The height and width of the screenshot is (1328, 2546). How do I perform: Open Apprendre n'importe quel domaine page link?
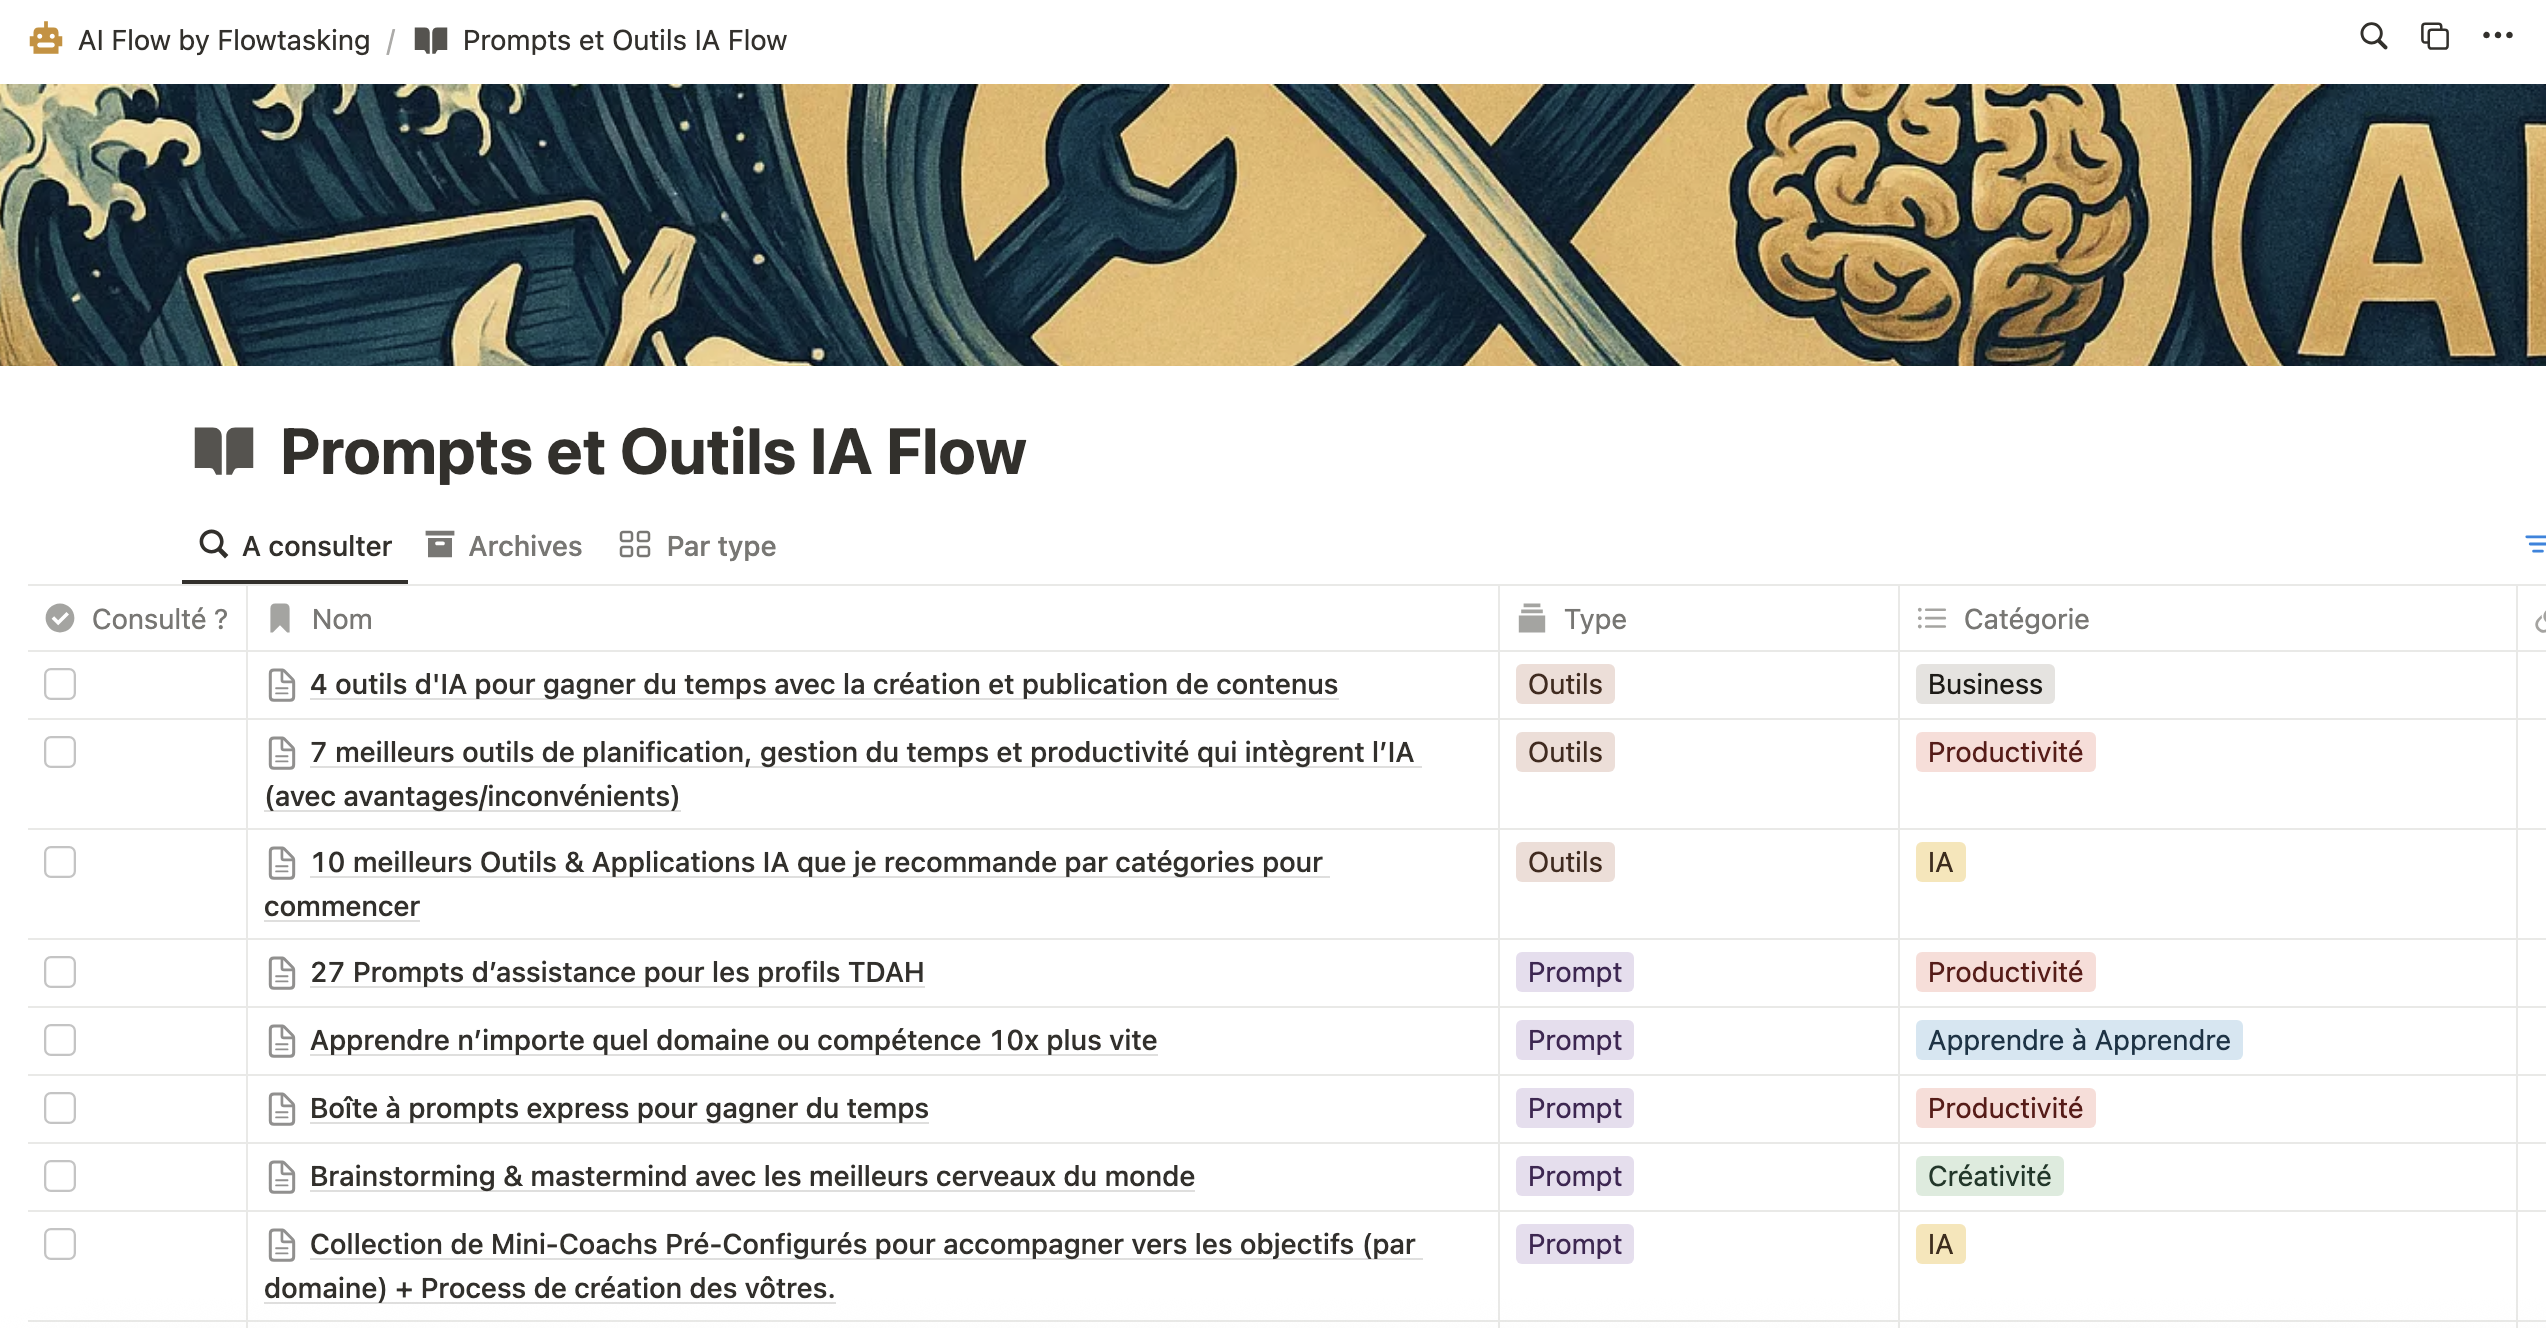tap(733, 1040)
